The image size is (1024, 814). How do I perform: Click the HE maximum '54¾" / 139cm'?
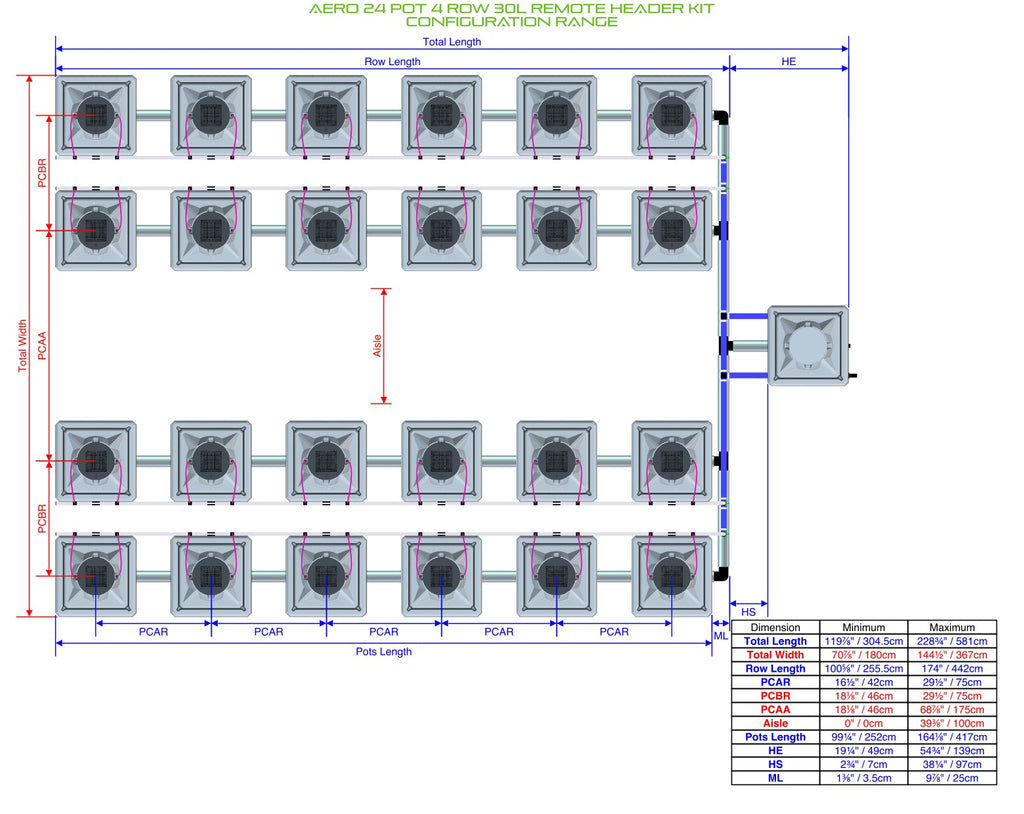pyautogui.click(x=952, y=751)
